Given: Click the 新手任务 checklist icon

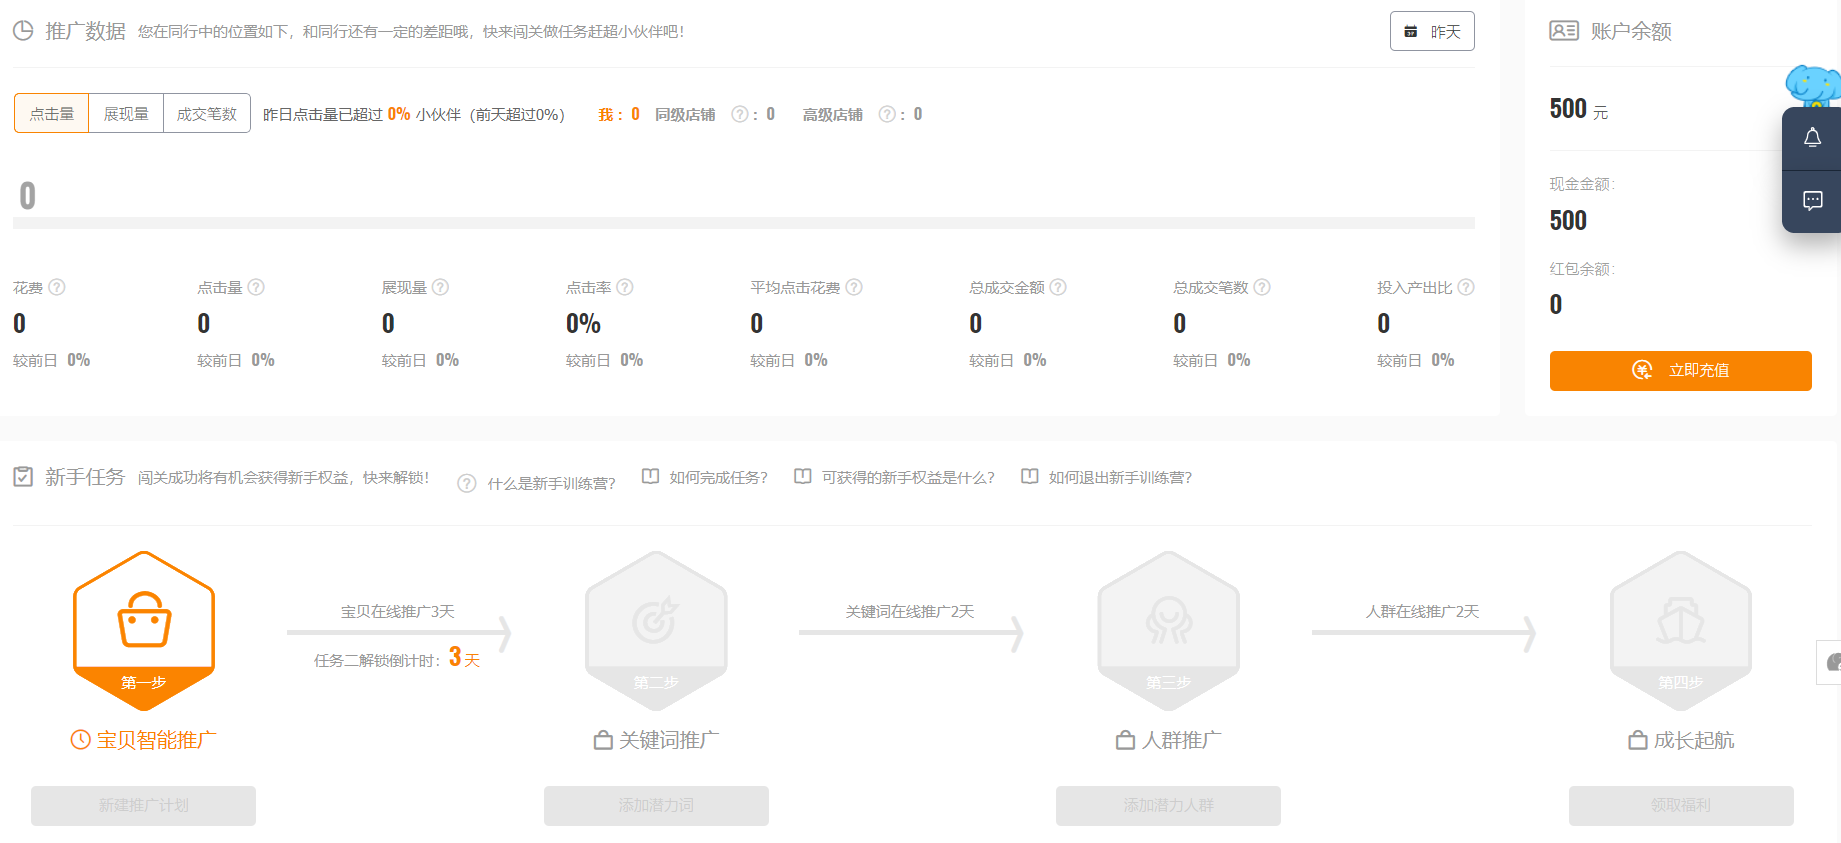Looking at the screenshot, I should (x=23, y=477).
